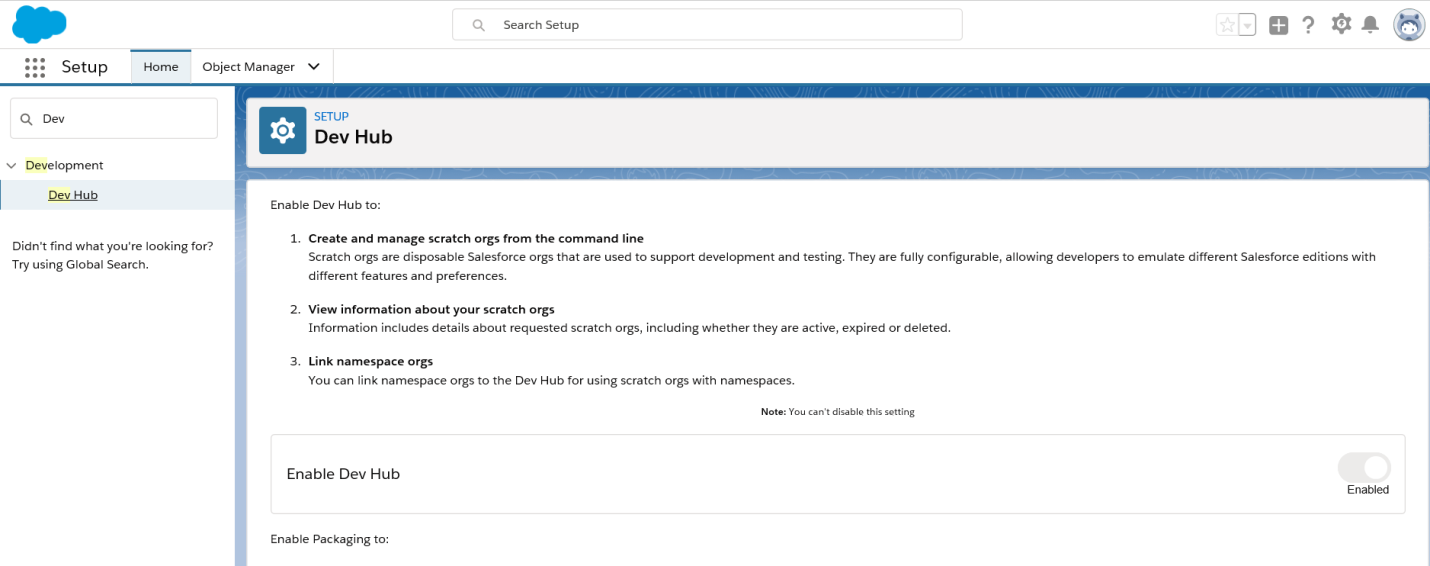The height and width of the screenshot is (566, 1430).
Task: Click 'Create and manage scratch orgs' heading
Action: 476,239
